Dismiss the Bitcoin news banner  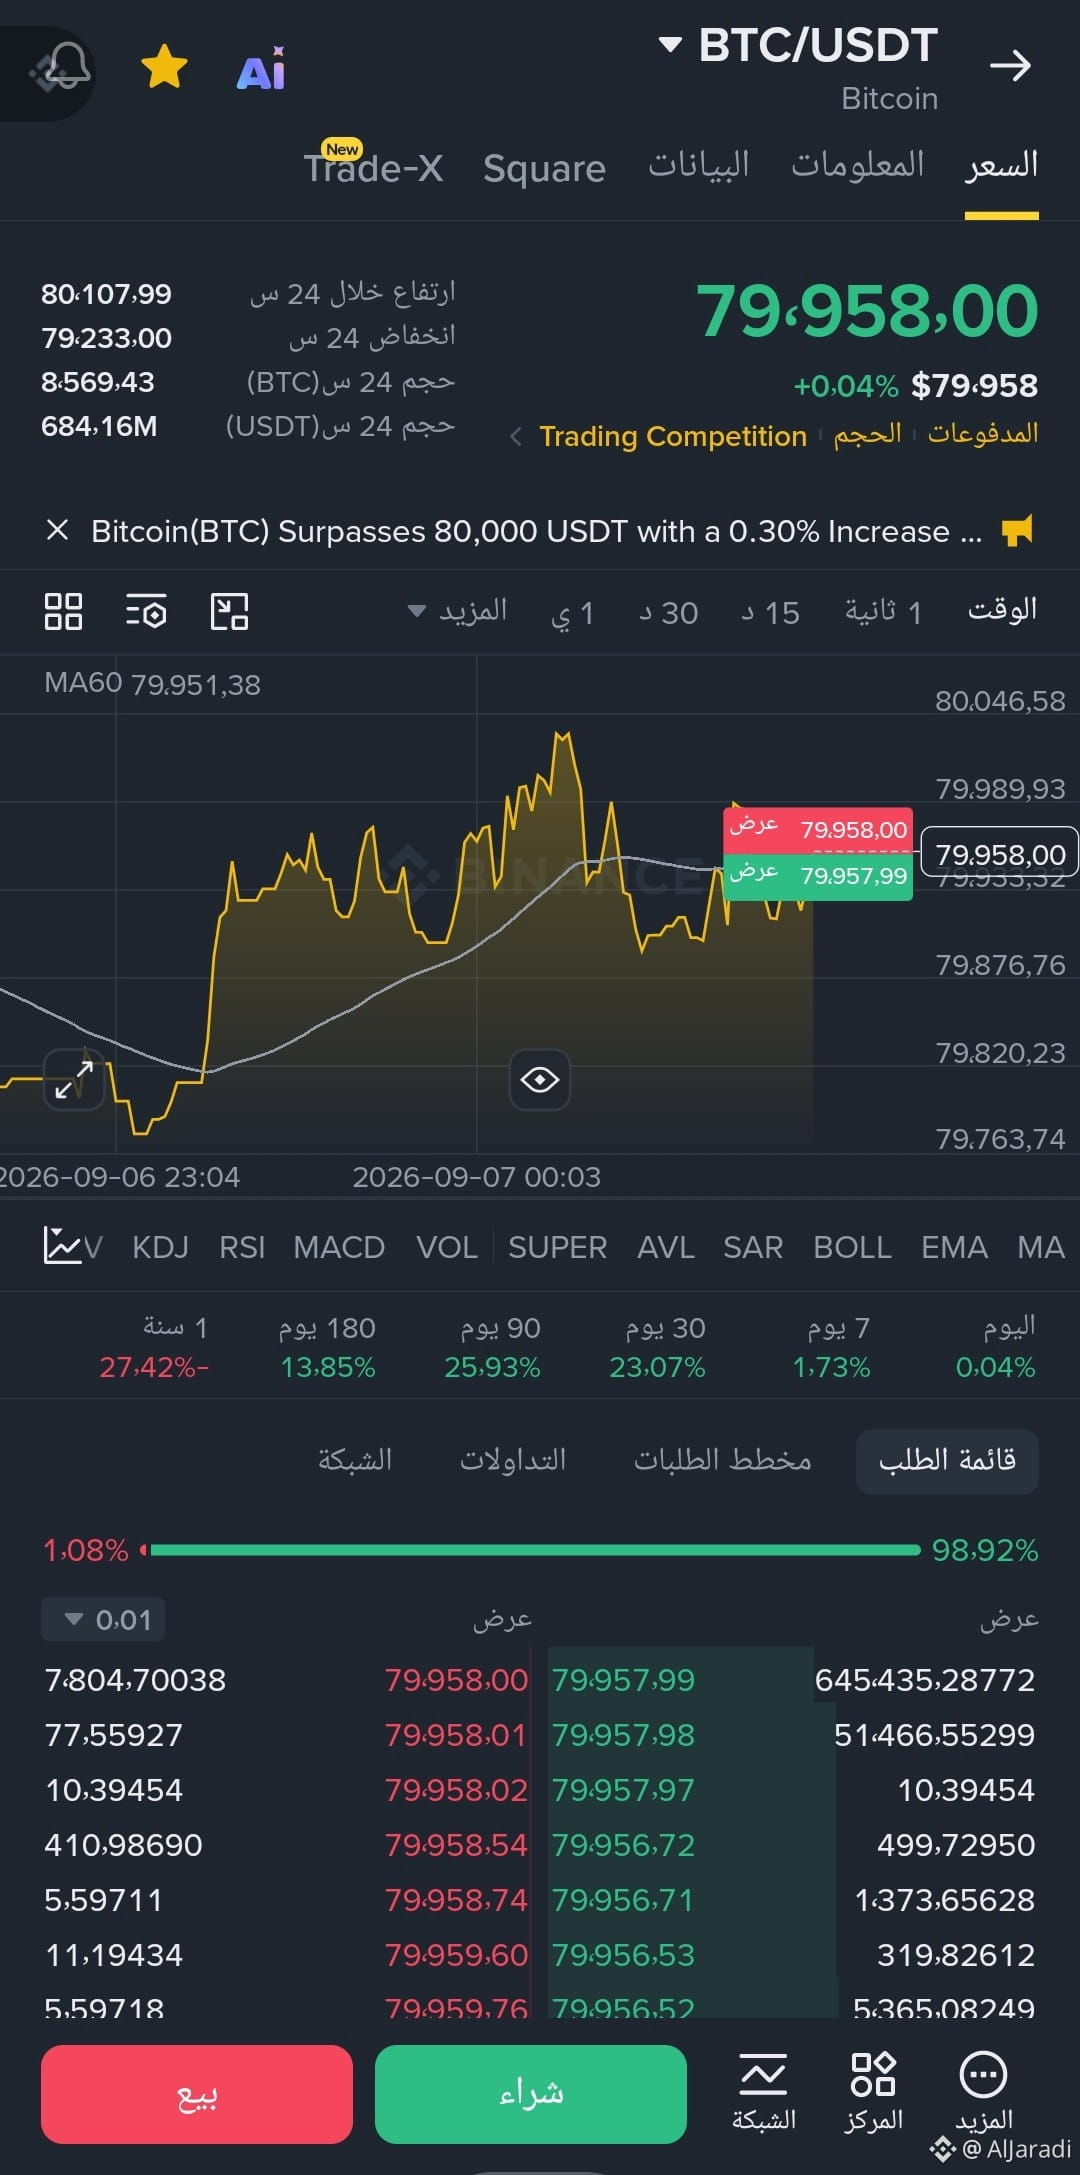pyautogui.click(x=58, y=530)
